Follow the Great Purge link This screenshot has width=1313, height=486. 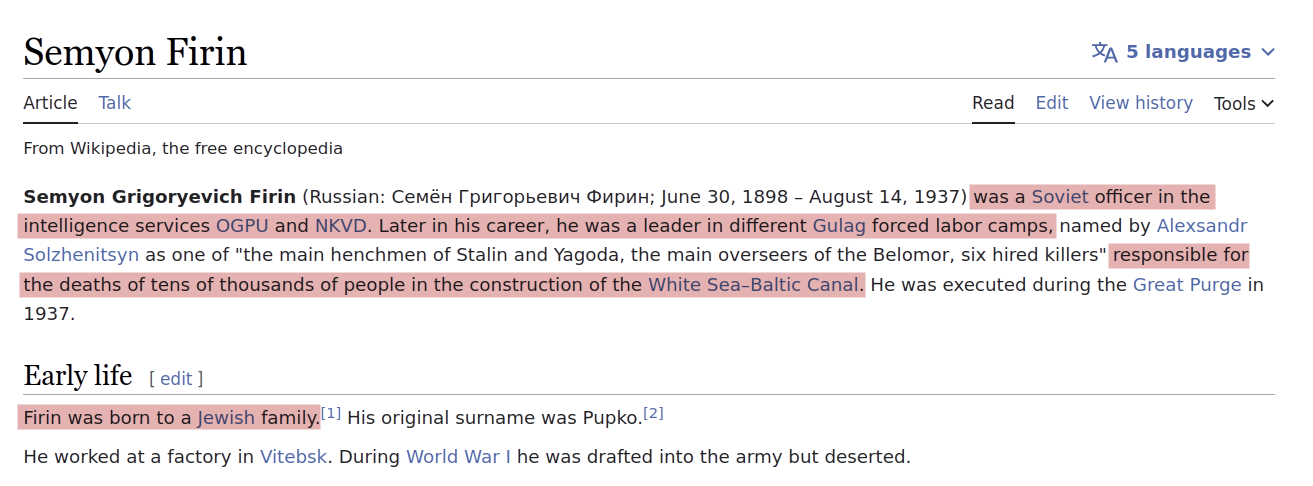pos(1187,284)
